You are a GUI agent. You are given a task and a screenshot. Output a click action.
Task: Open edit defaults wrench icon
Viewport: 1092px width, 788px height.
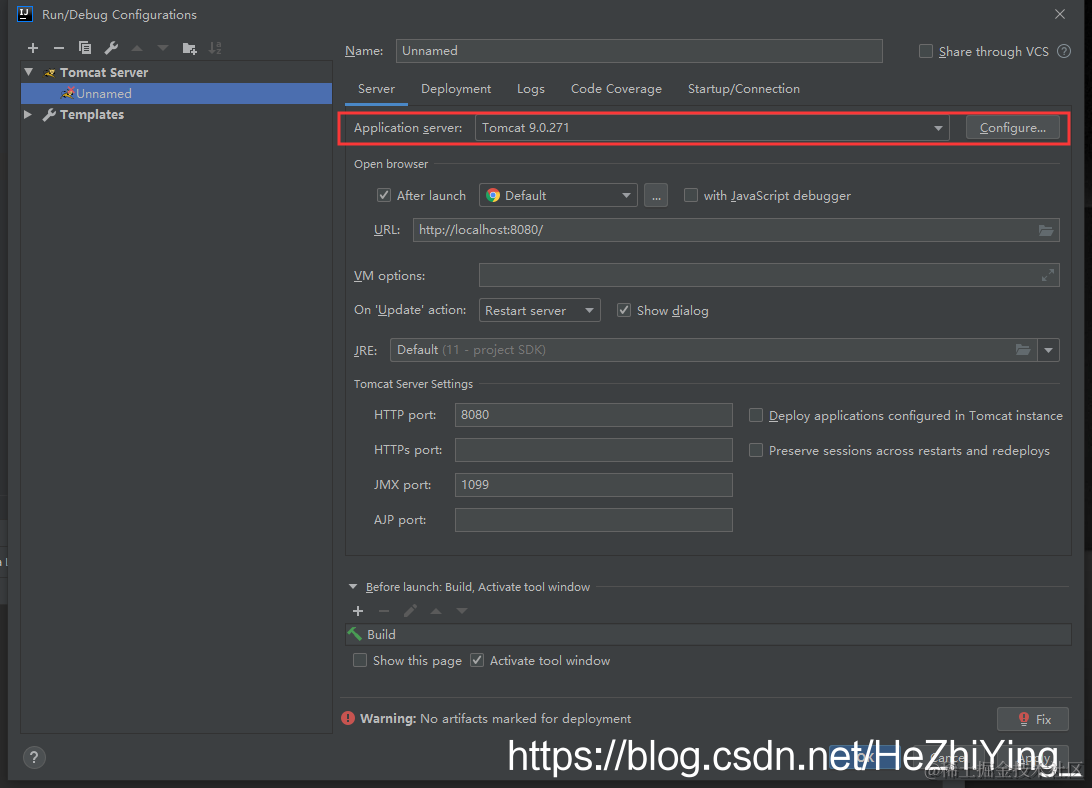pos(111,48)
